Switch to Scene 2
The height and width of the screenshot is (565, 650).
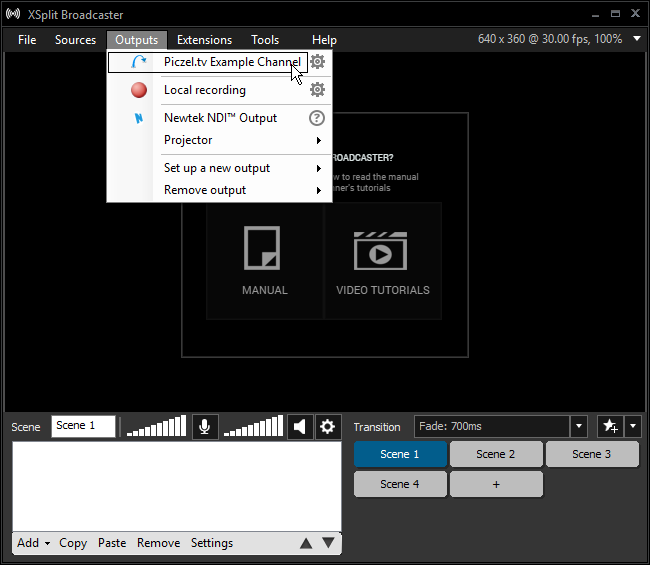click(496, 454)
